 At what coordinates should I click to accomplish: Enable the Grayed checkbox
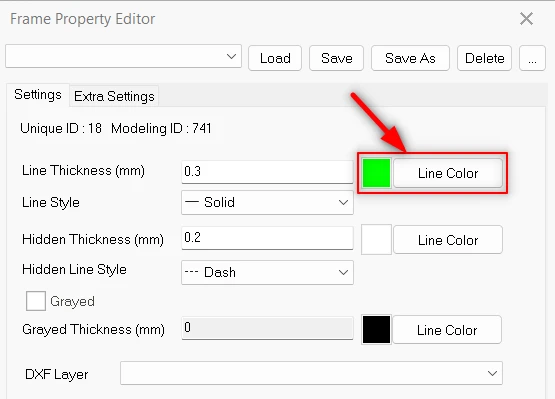(x=36, y=301)
